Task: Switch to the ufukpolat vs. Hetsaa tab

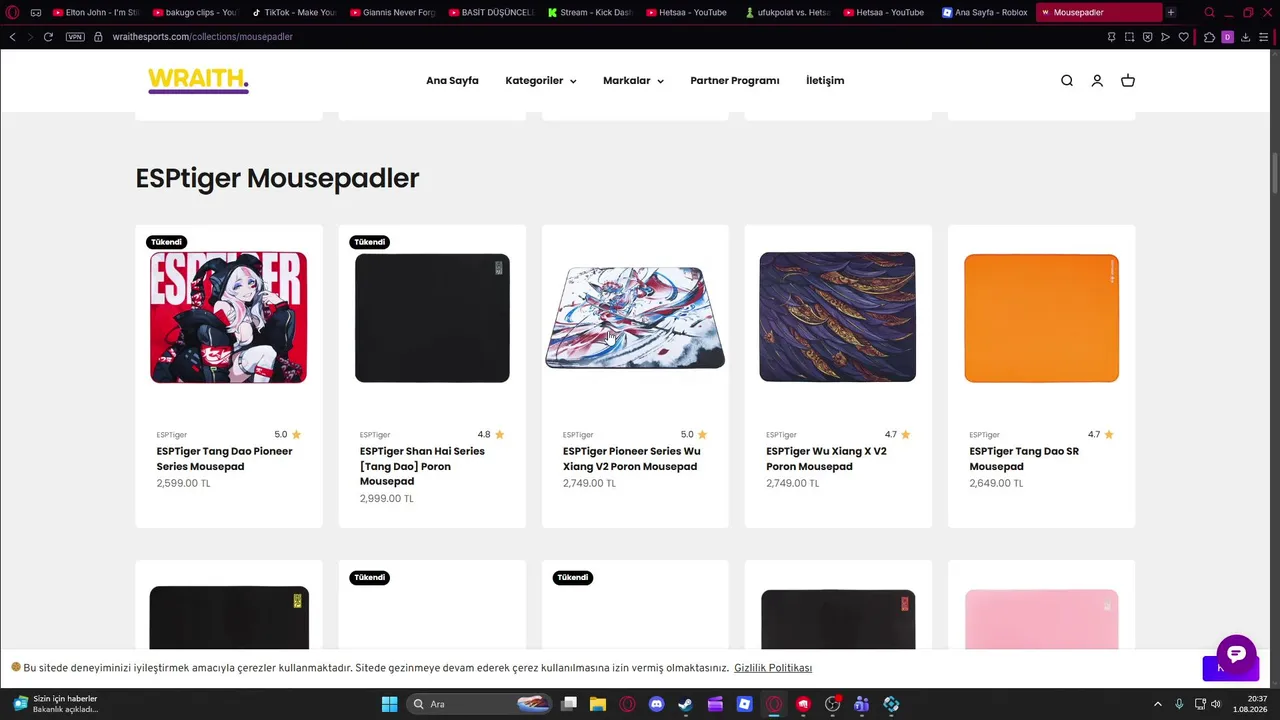Action: tap(787, 13)
